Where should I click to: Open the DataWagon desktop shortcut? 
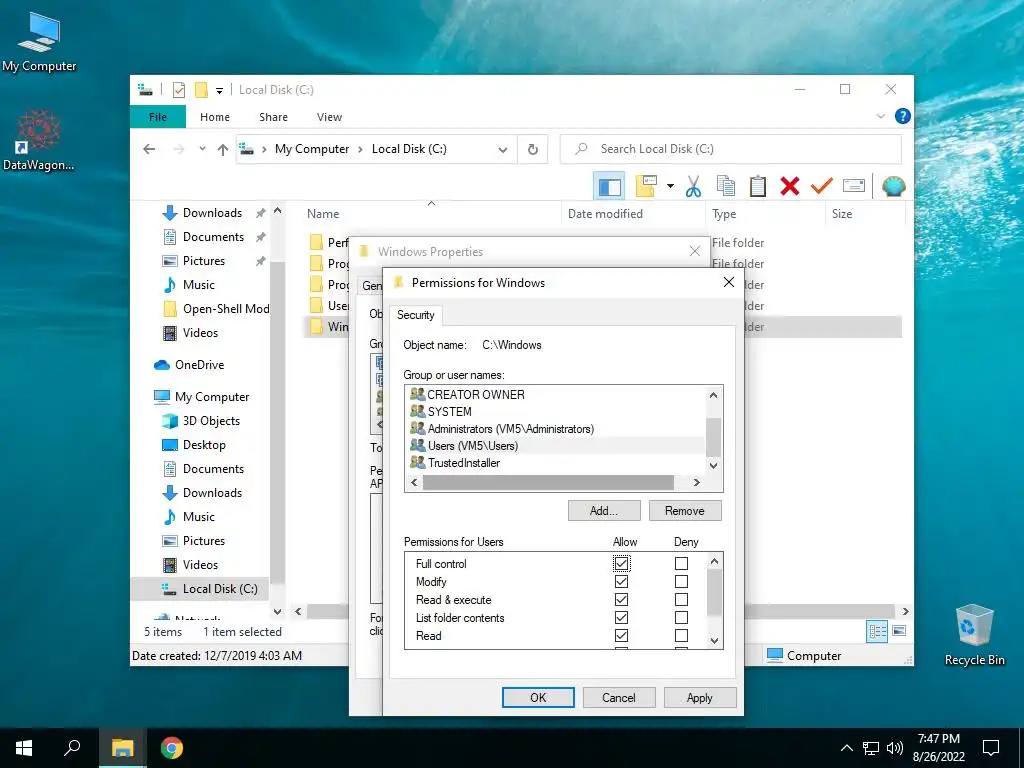coord(39,140)
